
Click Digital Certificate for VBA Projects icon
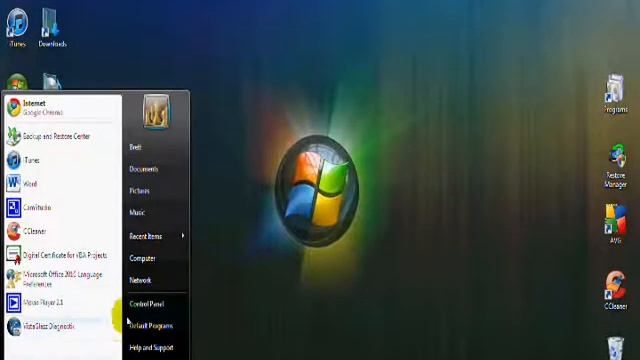(13, 255)
